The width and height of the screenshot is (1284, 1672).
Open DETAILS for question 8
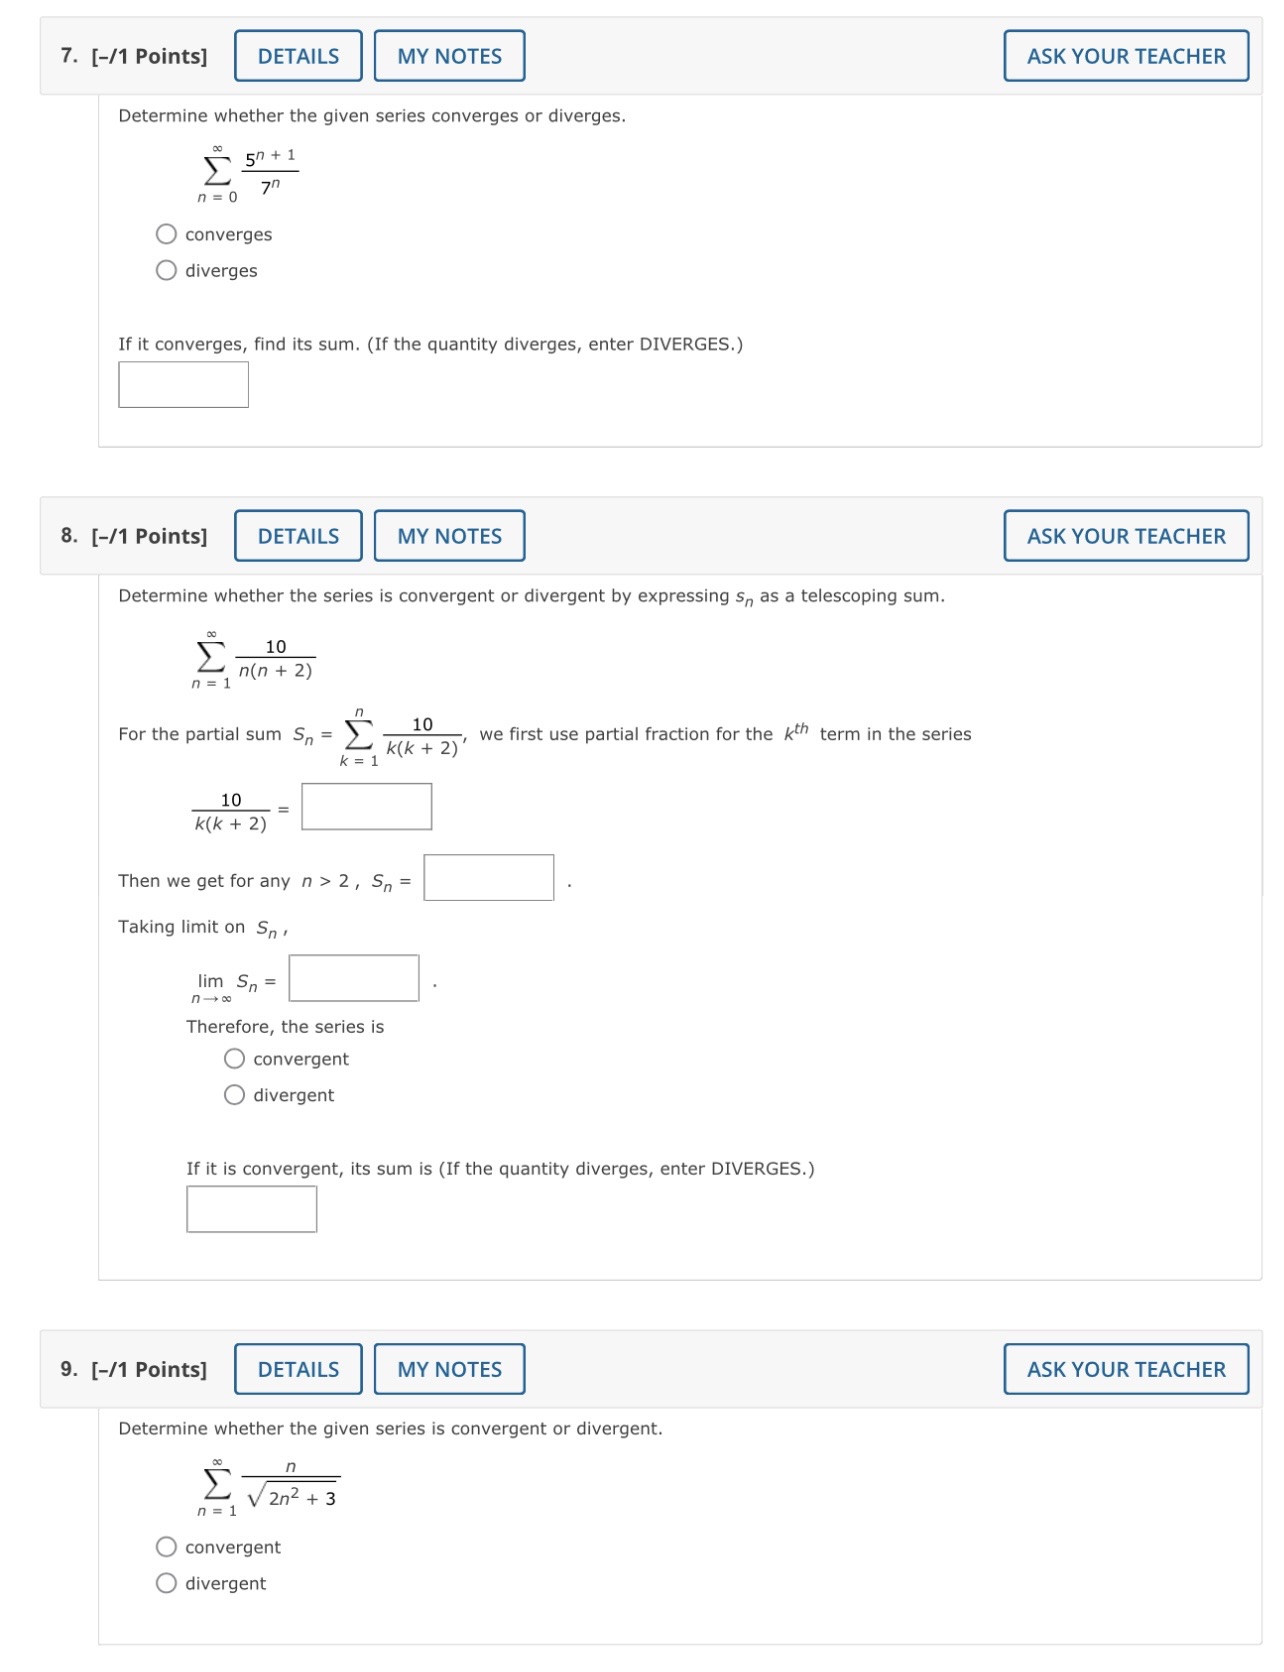[297, 536]
